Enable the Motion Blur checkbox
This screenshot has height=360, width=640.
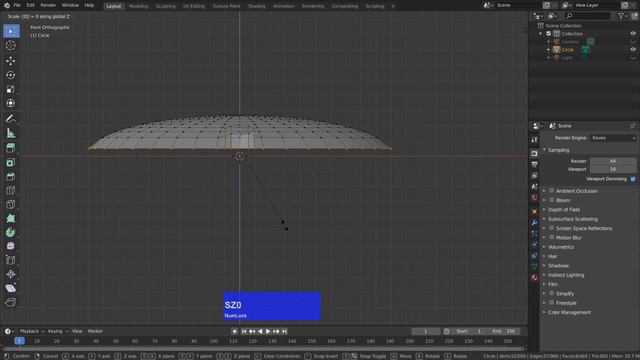click(x=551, y=237)
